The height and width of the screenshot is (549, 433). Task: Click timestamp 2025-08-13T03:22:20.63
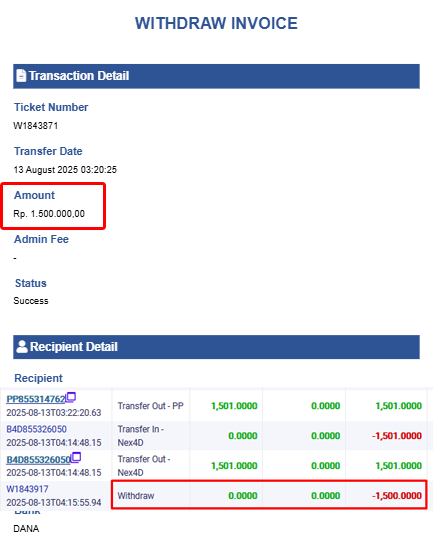click(x=54, y=413)
